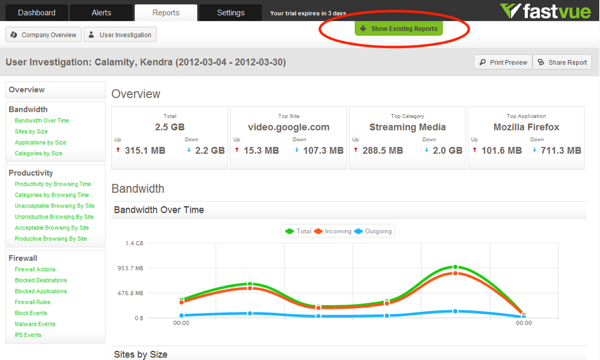Switch to the Alerts tab

pyautogui.click(x=101, y=13)
